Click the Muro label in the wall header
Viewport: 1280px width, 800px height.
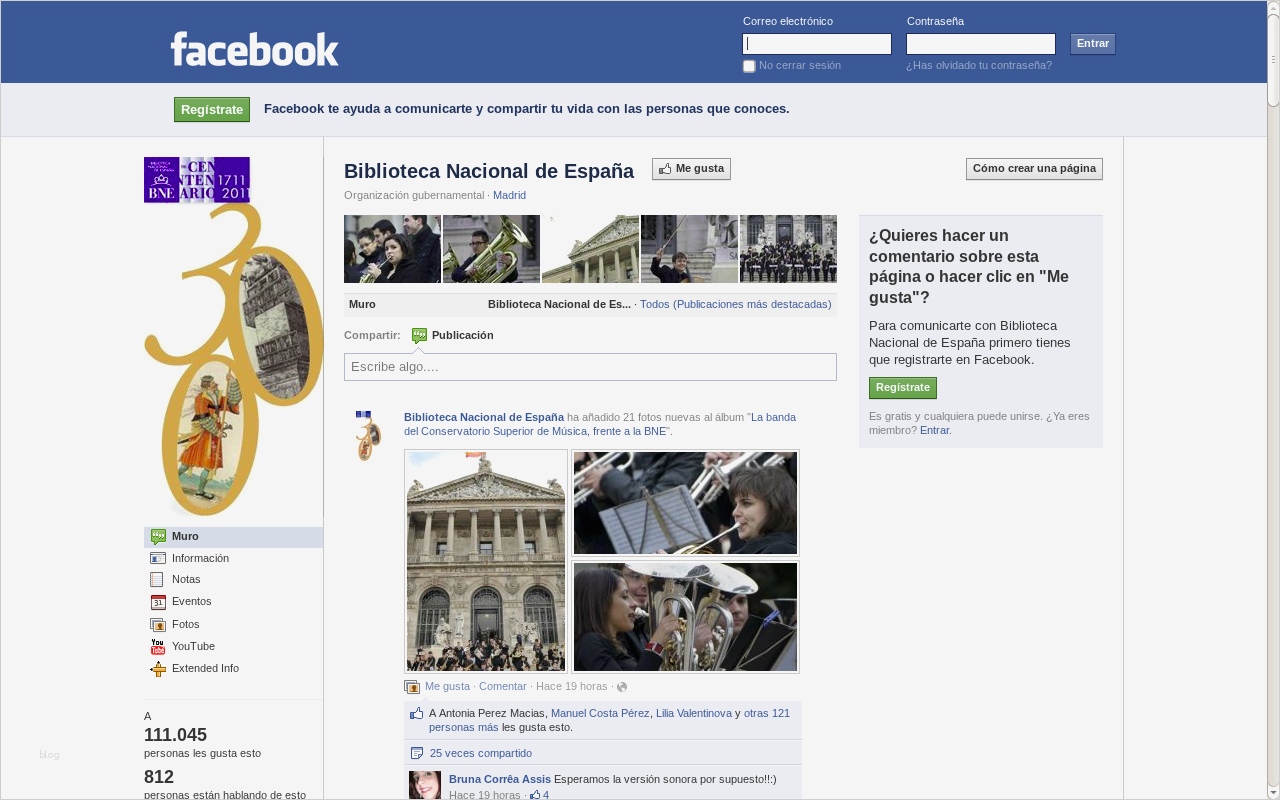tap(362, 304)
